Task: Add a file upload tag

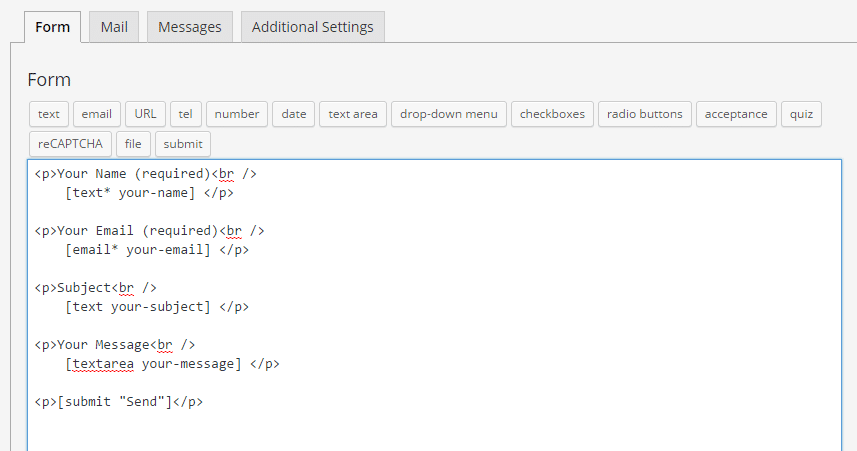Action: coord(133,144)
